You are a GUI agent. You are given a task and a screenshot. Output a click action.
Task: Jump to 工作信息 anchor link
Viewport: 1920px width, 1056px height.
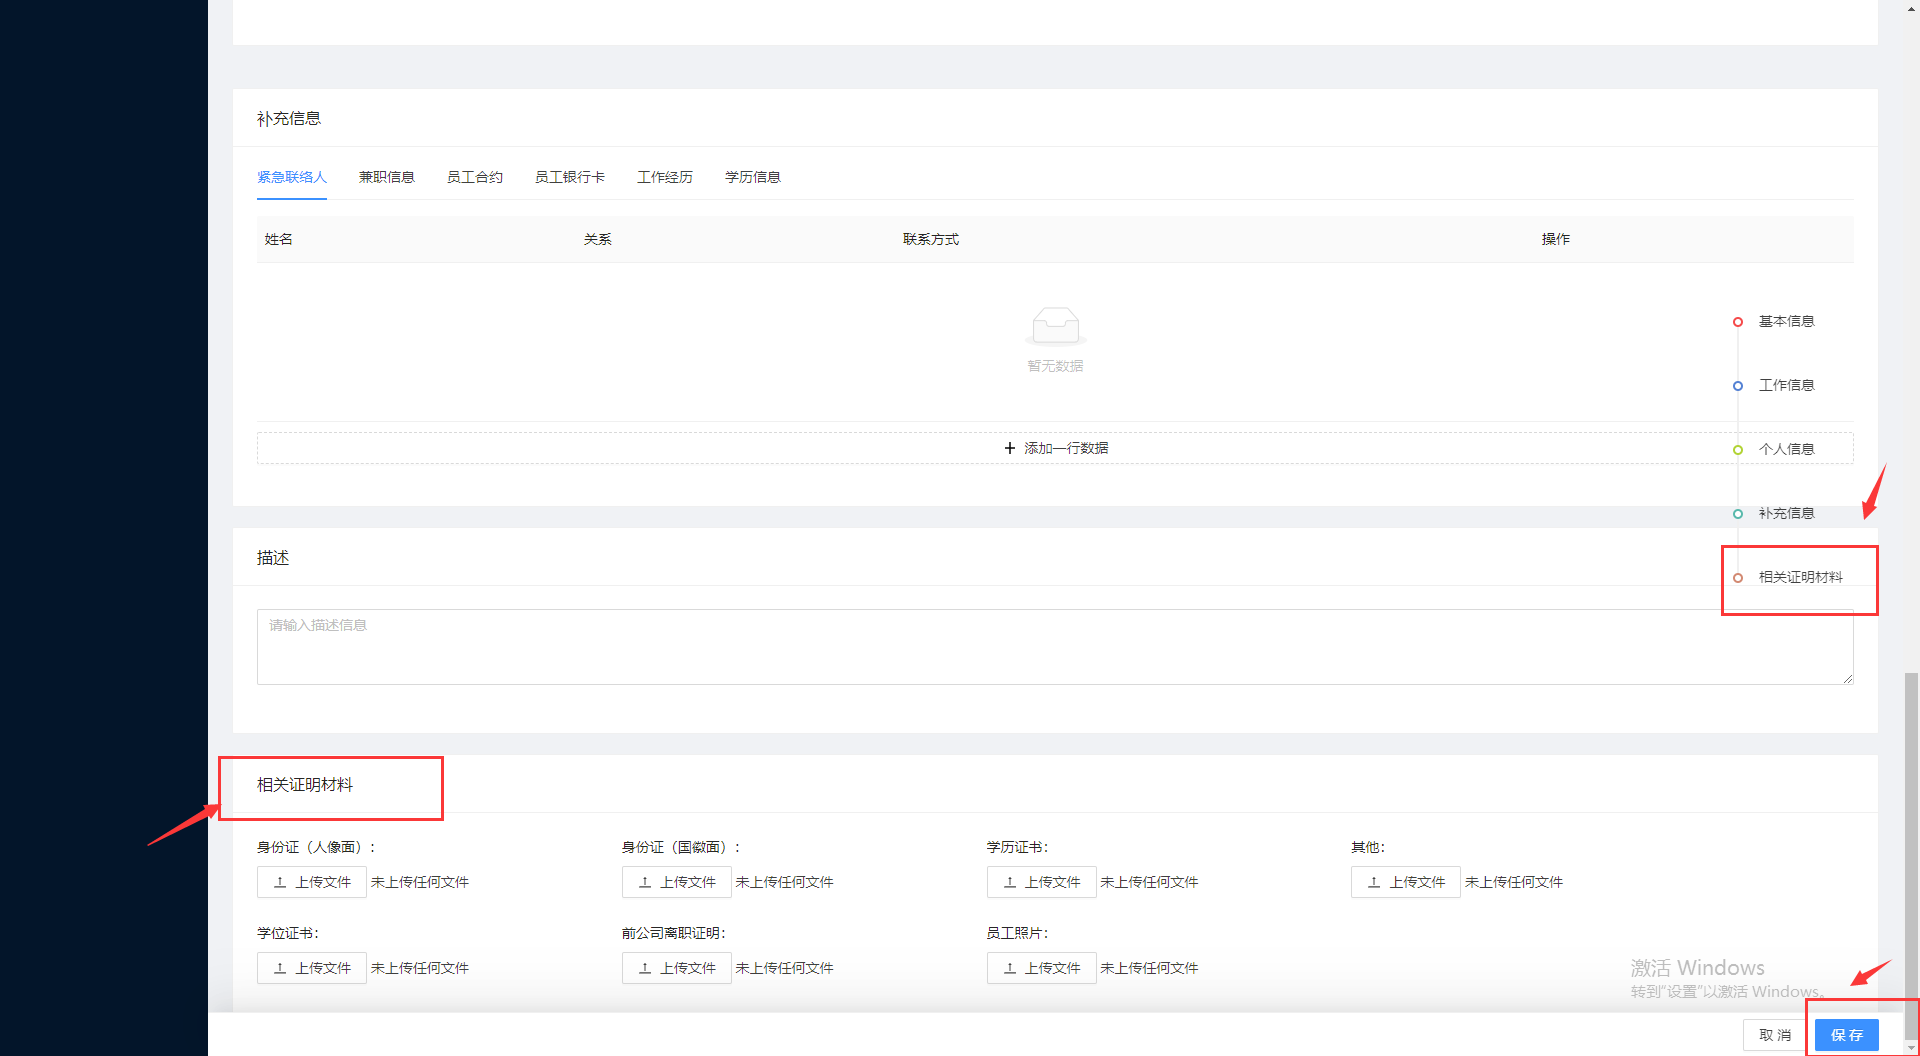point(1787,385)
